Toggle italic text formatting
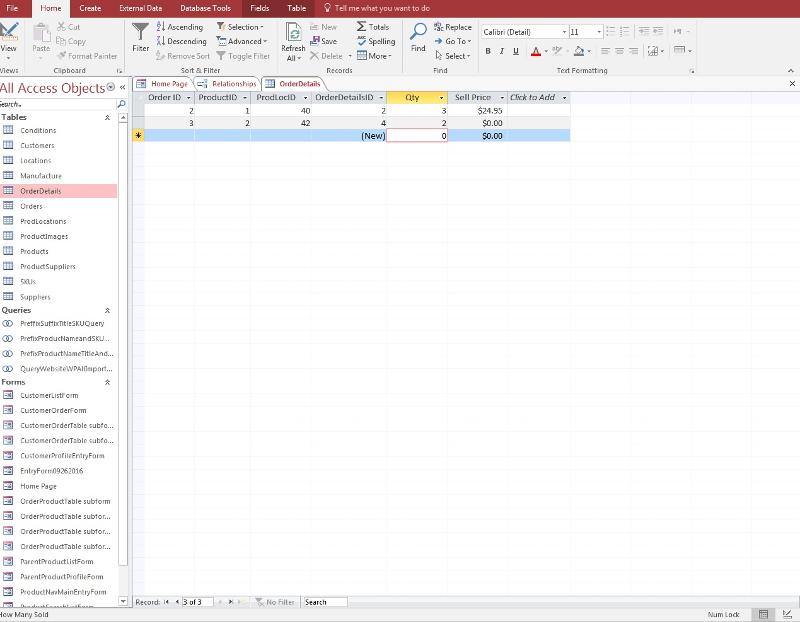Screen dimensions: 800x622 502,51
